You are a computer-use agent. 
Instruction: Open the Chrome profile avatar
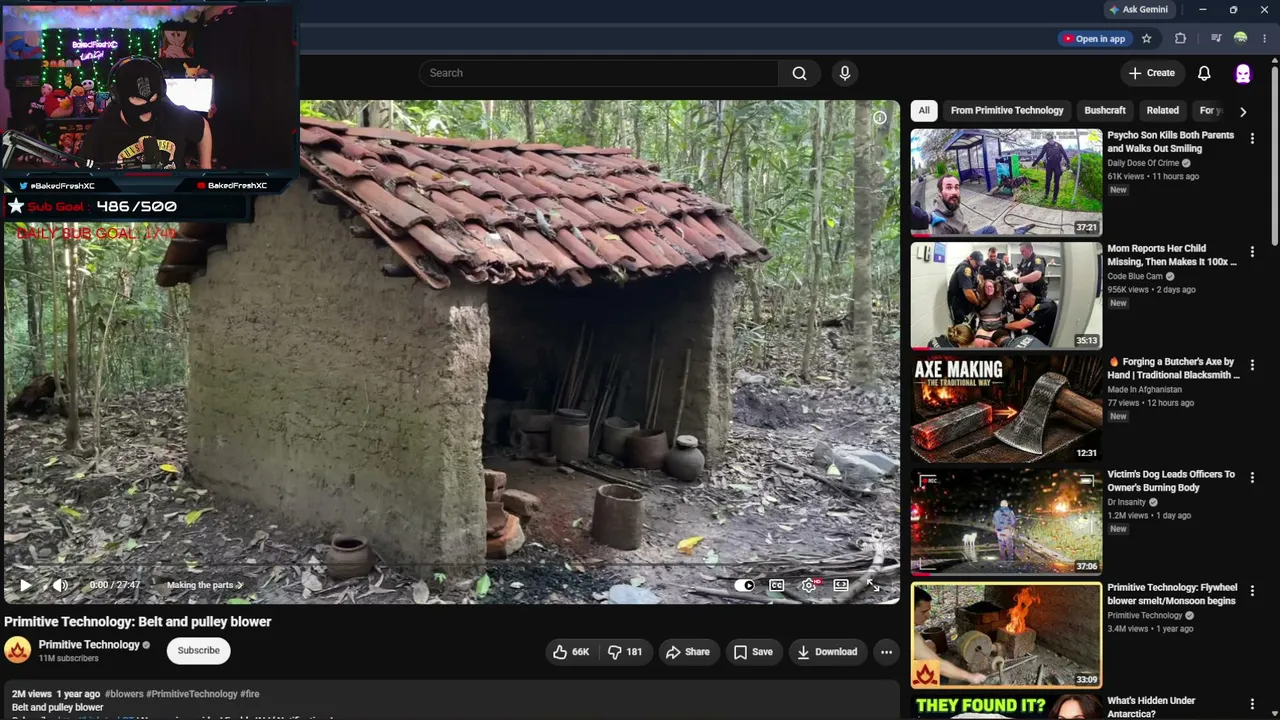click(x=1241, y=39)
